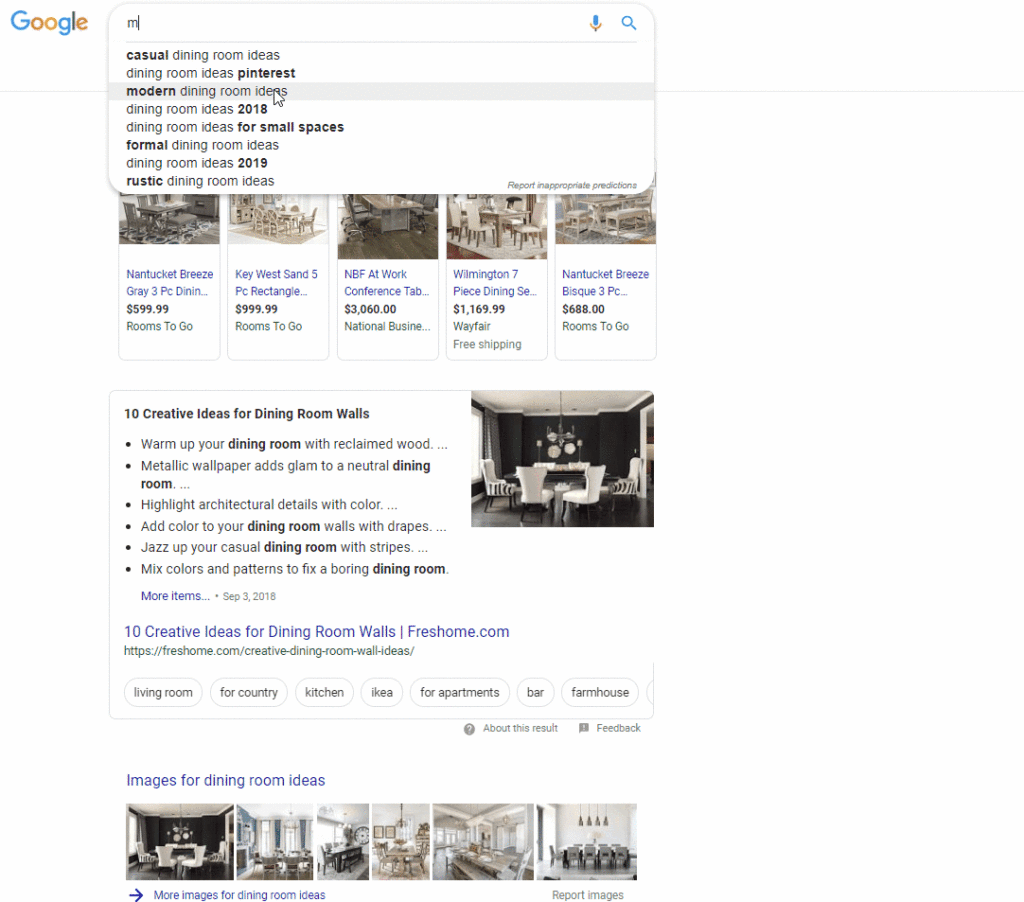1024x902 pixels.
Task: Click the 'Report images' link
Action: click(587, 895)
